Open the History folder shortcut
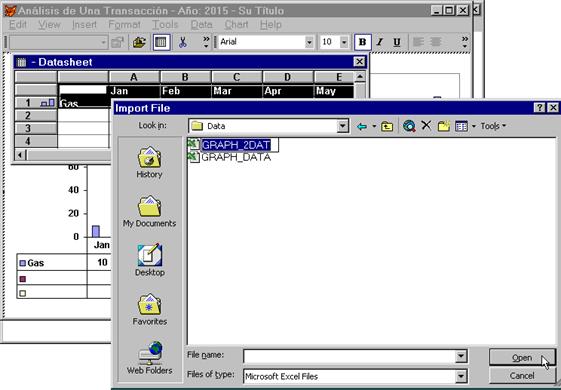 150,162
